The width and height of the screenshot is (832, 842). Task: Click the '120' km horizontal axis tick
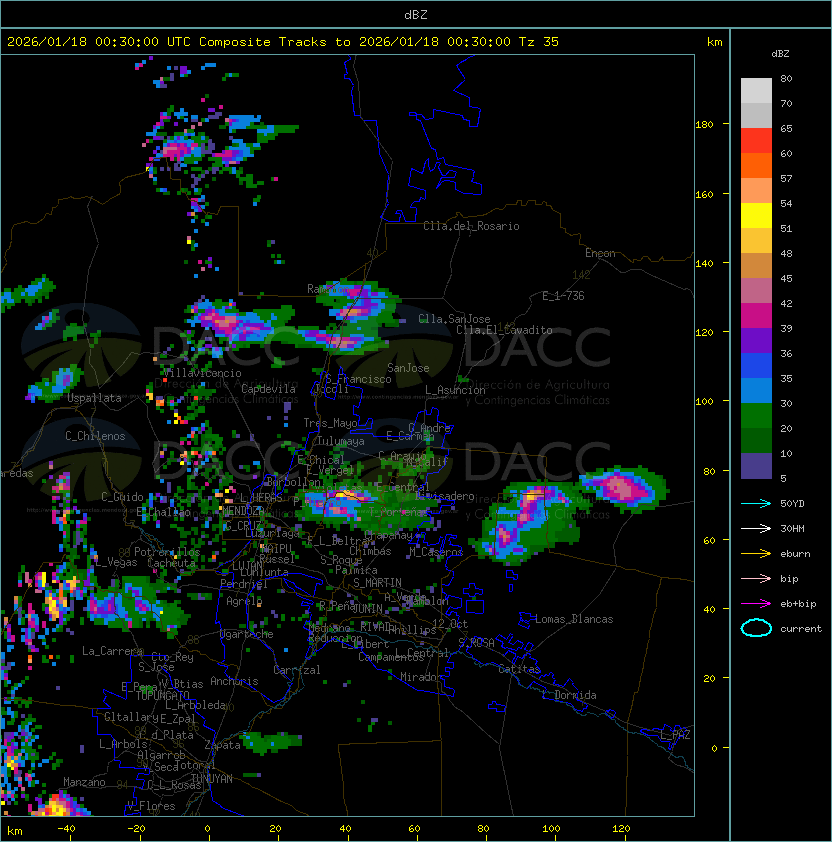621,829
